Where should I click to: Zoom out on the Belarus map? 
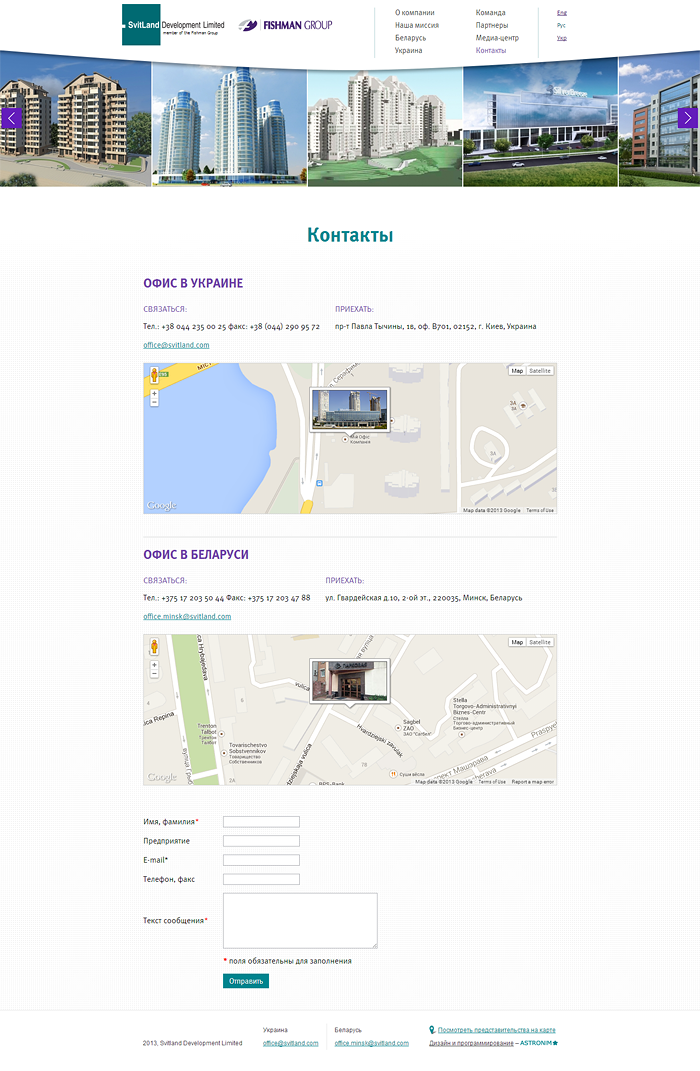coord(154,673)
